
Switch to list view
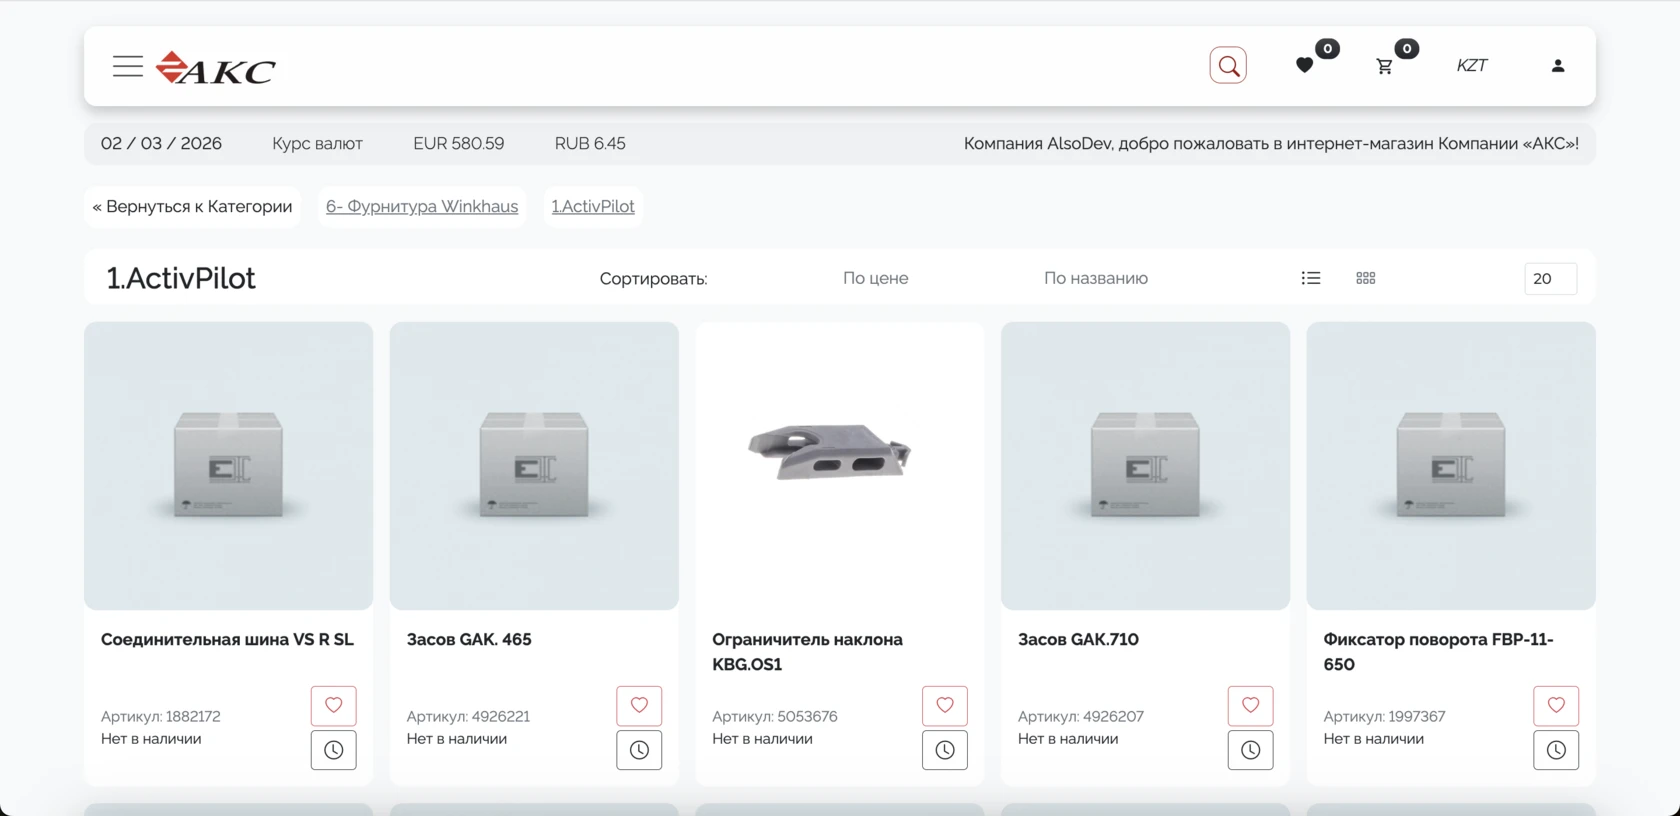(x=1311, y=278)
